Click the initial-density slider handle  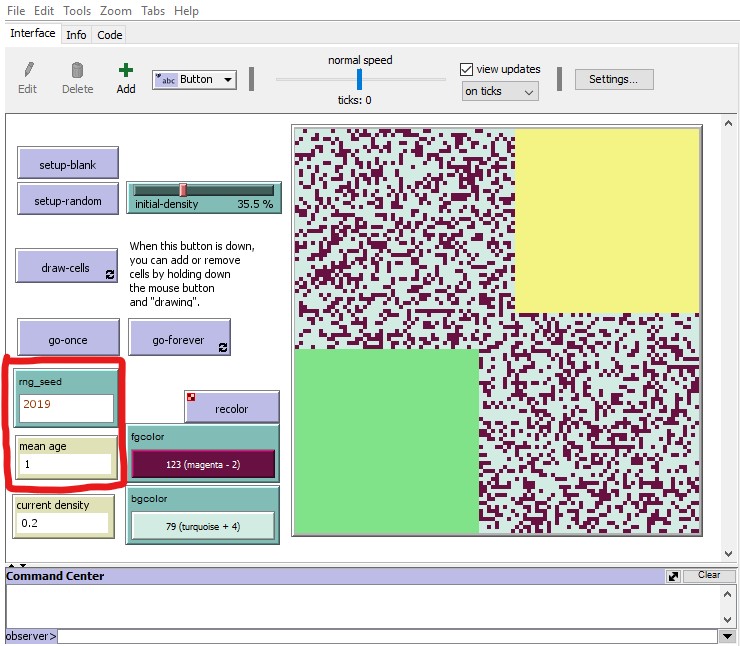[183, 190]
